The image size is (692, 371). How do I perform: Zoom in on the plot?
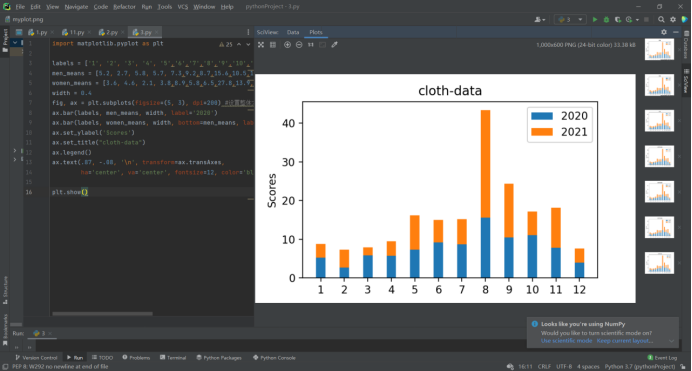(287, 45)
